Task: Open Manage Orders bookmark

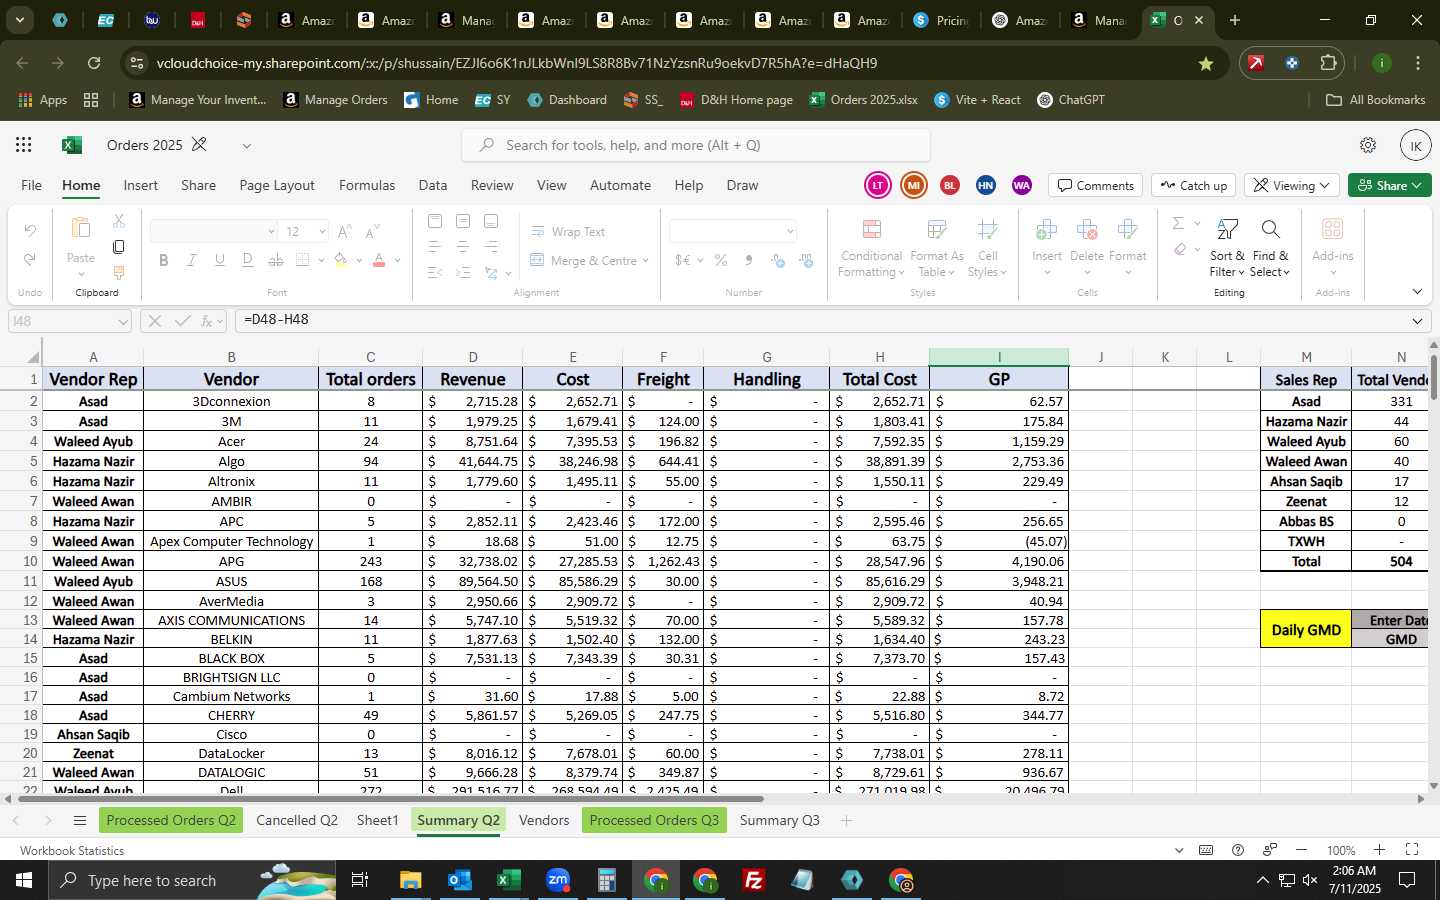Action: 335,100
